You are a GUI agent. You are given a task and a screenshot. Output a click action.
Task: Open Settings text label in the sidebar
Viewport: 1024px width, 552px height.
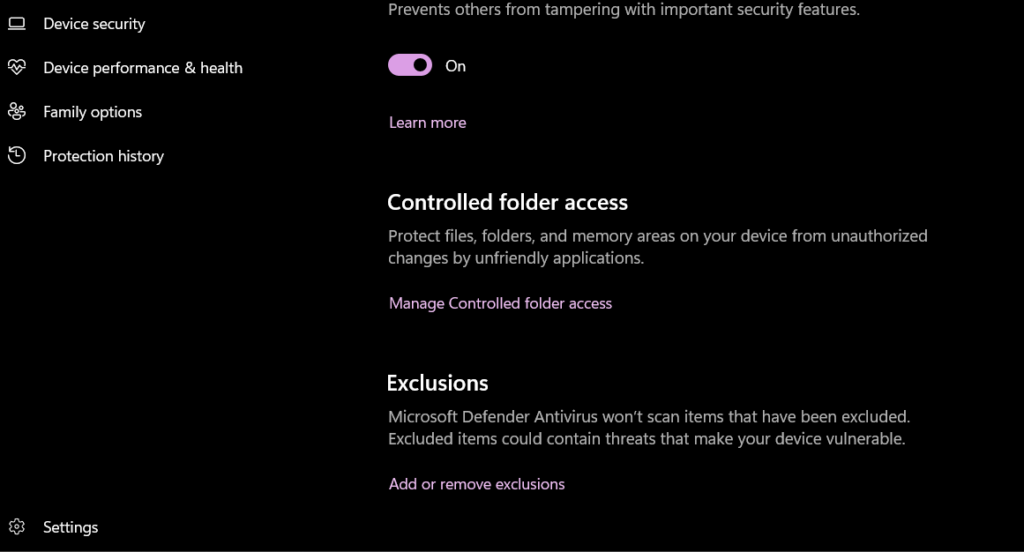tap(71, 527)
